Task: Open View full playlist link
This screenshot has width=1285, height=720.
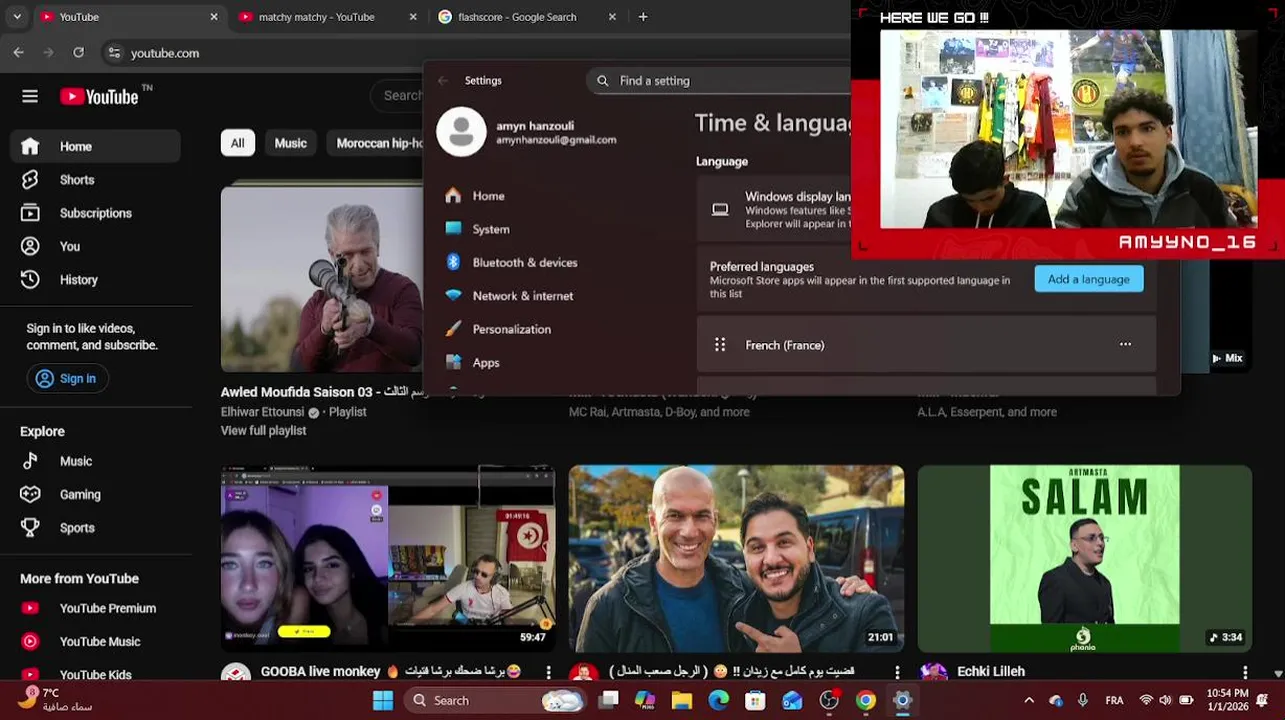Action: 264,431
